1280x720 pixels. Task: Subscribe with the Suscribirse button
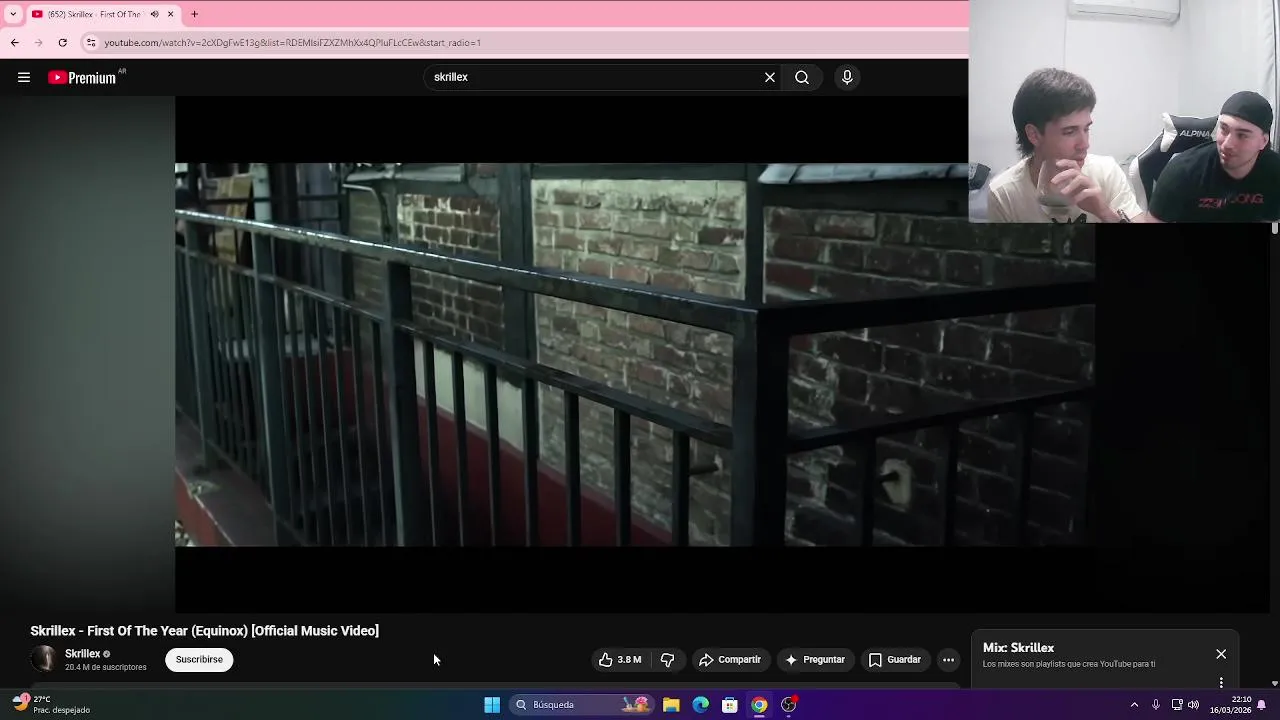coord(199,660)
